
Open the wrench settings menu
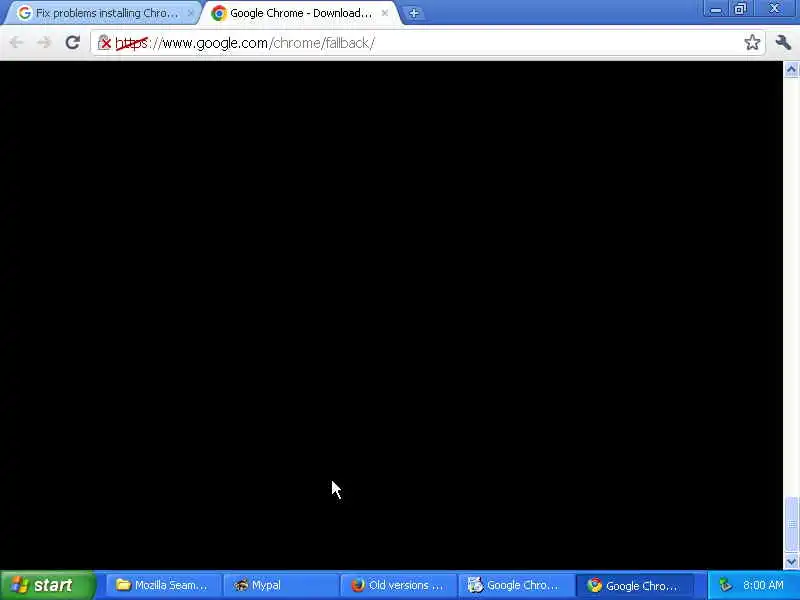pos(783,42)
